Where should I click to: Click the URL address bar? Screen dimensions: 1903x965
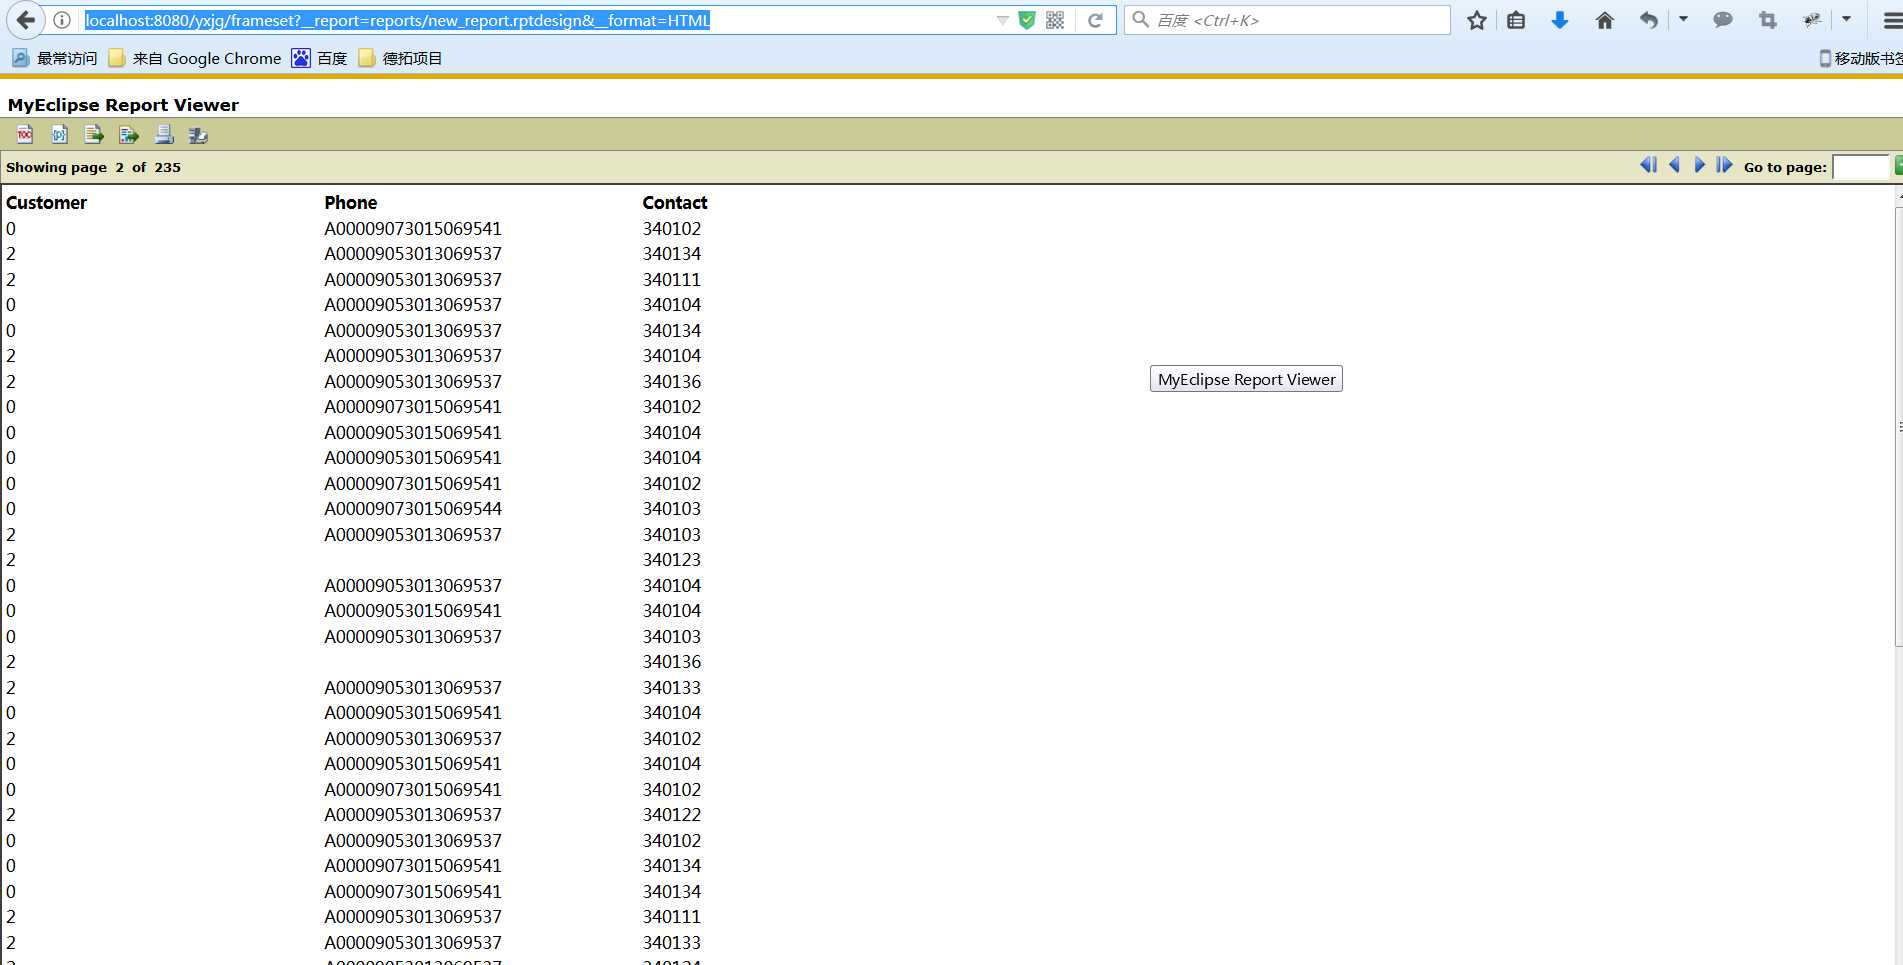pyautogui.click(x=540, y=20)
